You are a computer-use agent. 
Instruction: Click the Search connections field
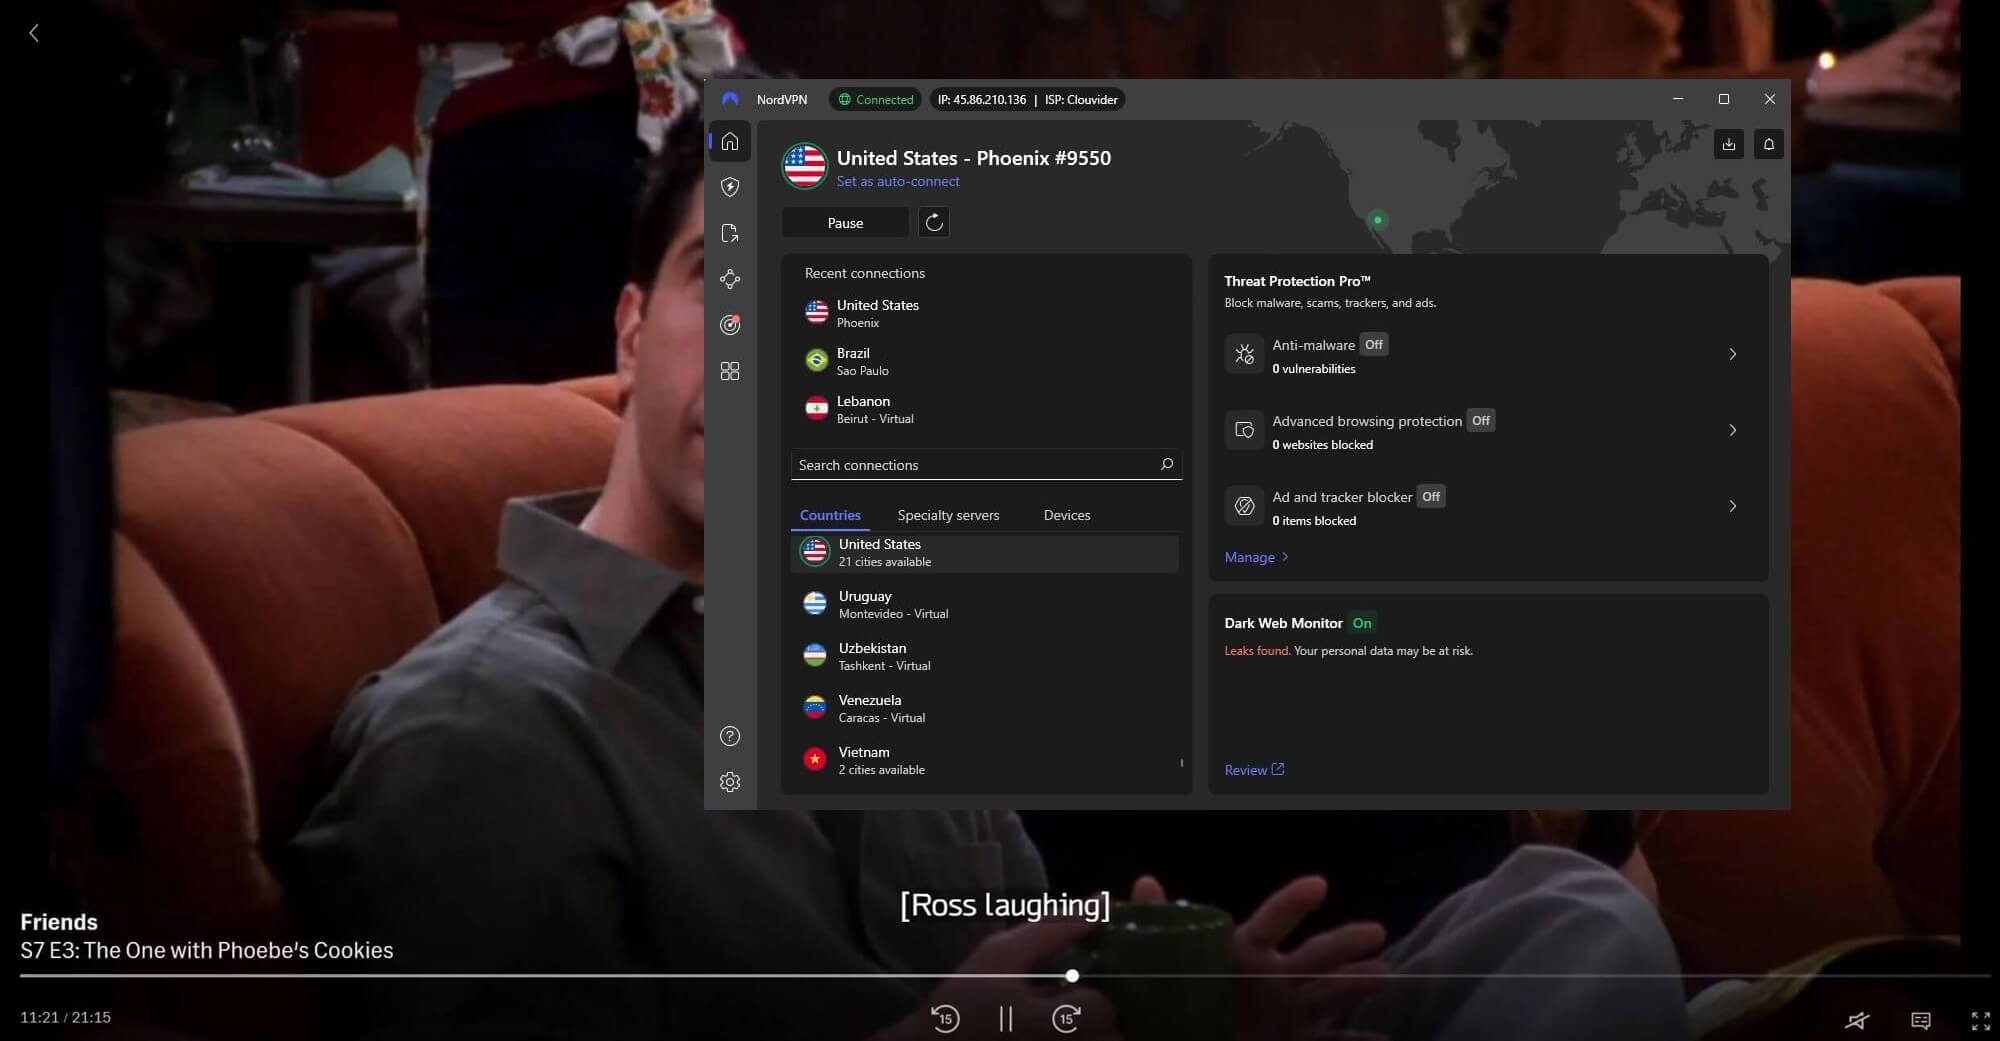(x=960, y=464)
